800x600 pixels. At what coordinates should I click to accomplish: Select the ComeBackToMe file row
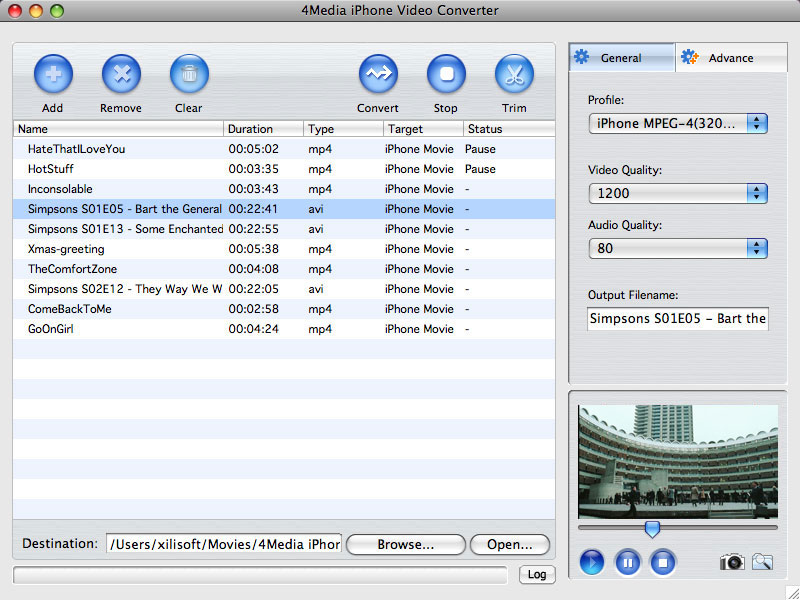pos(284,309)
